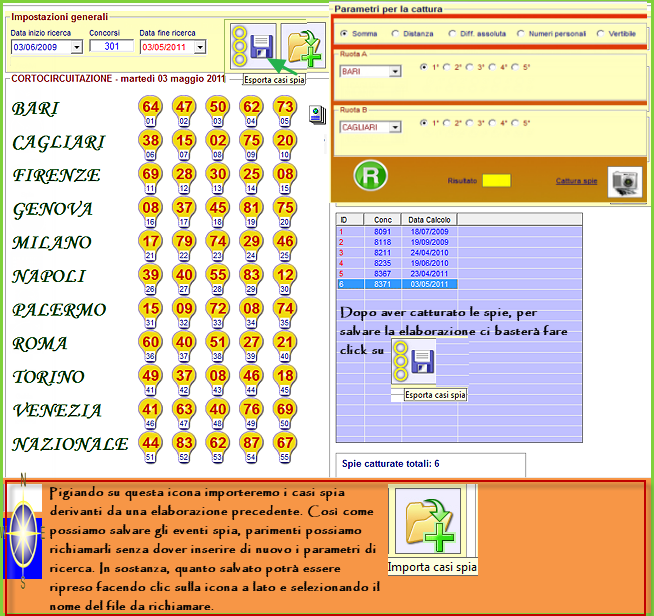Click CAGLIARI bulb number 38
654x616 pixels.
pyautogui.click(x=150, y=145)
